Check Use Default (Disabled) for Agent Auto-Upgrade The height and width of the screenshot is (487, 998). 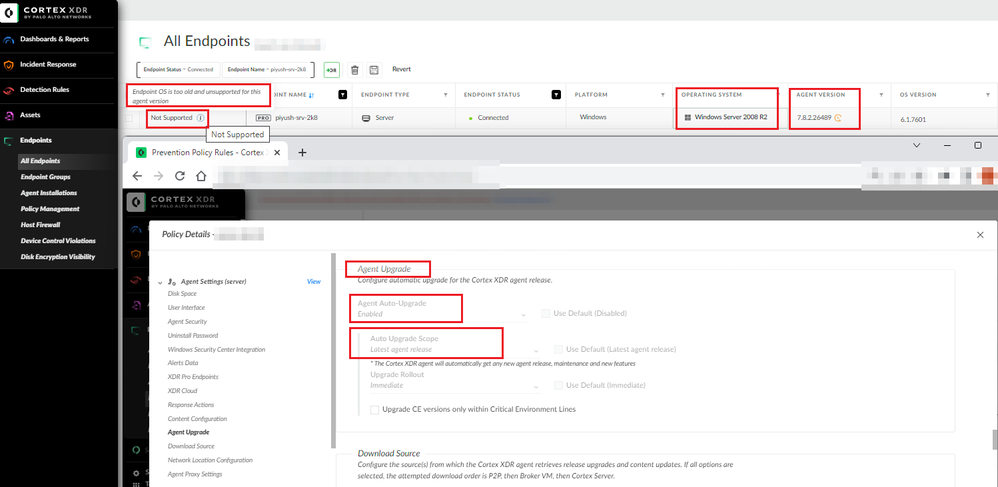tap(545, 313)
